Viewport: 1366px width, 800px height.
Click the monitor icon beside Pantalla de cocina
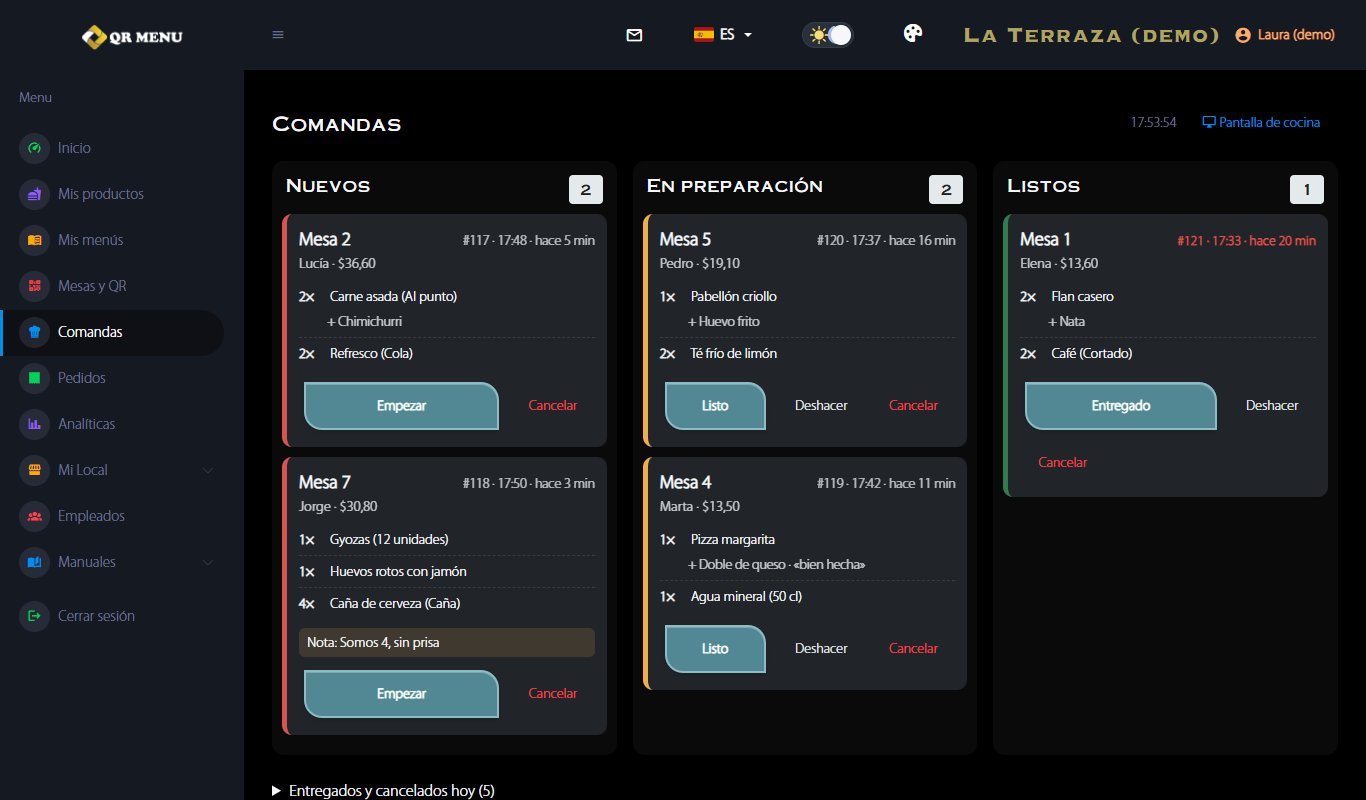pos(1208,122)
